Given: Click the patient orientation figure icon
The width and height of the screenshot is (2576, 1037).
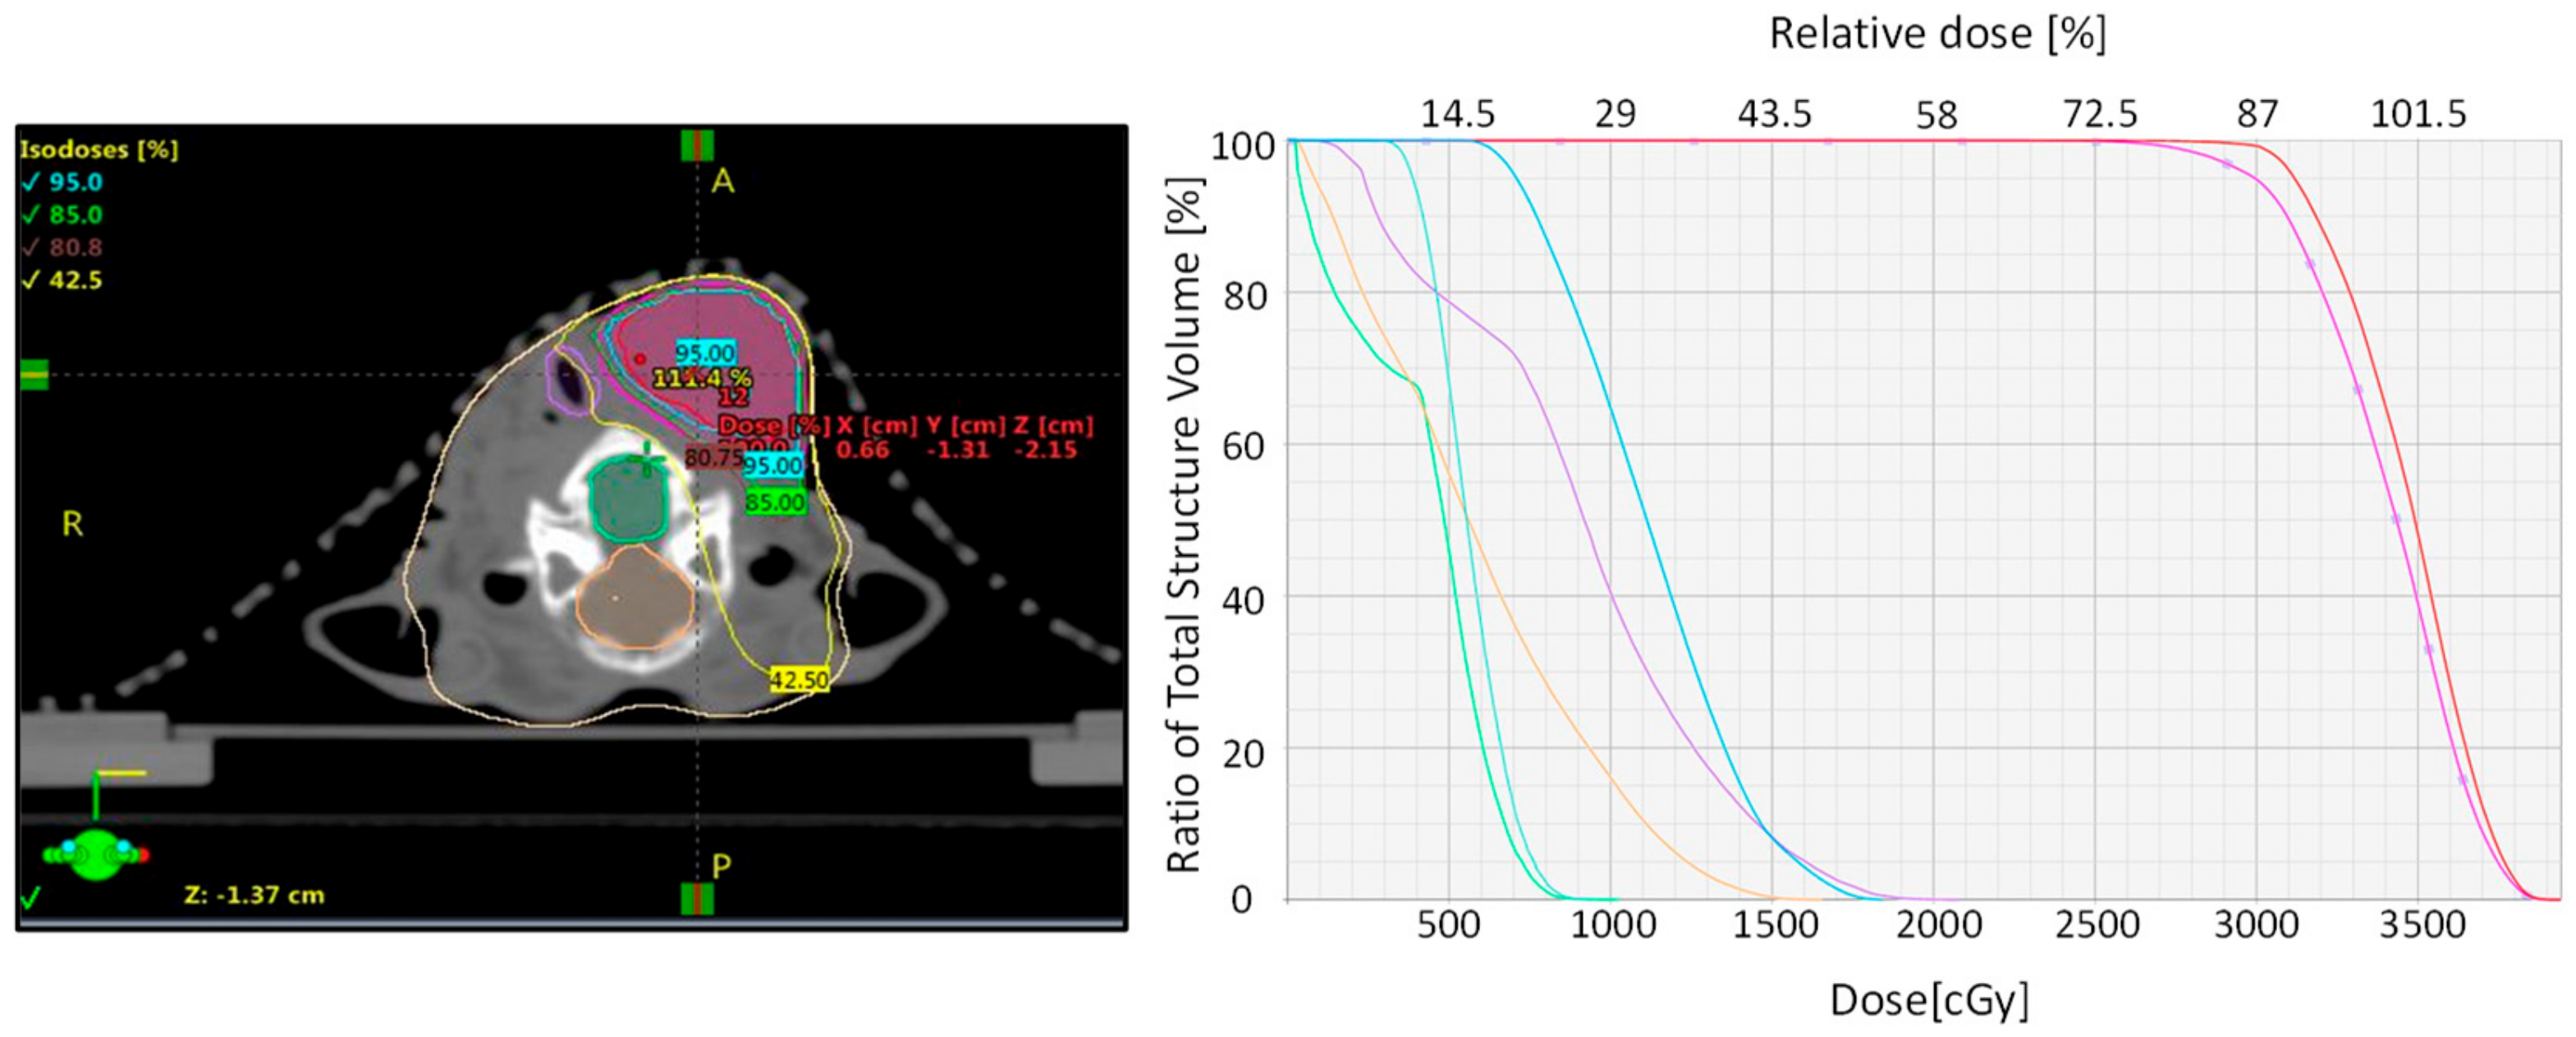Looking at the screenshot, I should tap(96, 855).
